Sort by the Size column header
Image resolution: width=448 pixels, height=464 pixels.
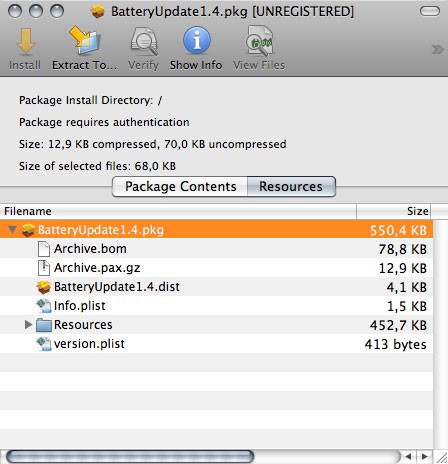pyautogui.click(x=394, y=211)
